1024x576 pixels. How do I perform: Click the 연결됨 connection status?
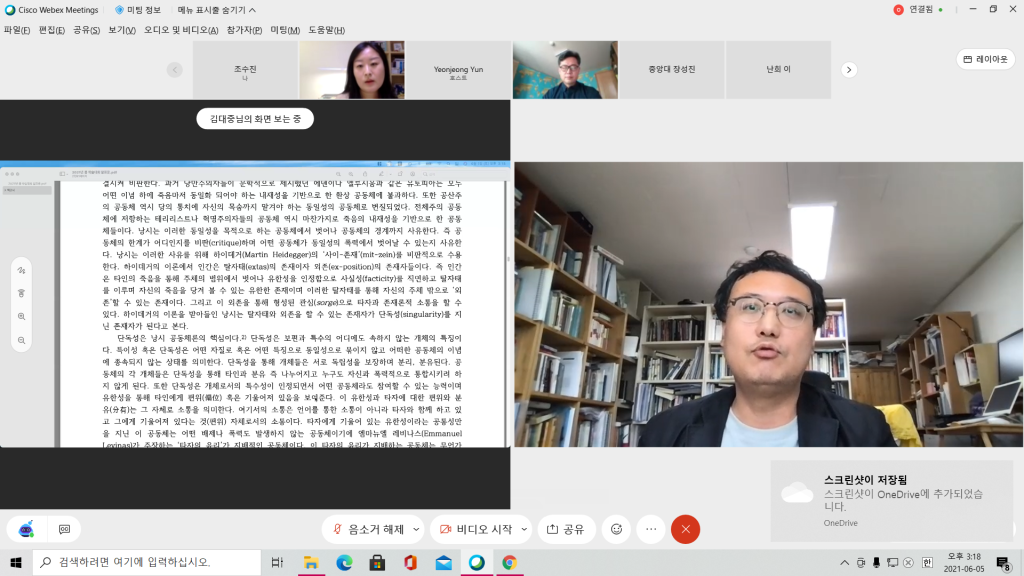coord(921,10)
